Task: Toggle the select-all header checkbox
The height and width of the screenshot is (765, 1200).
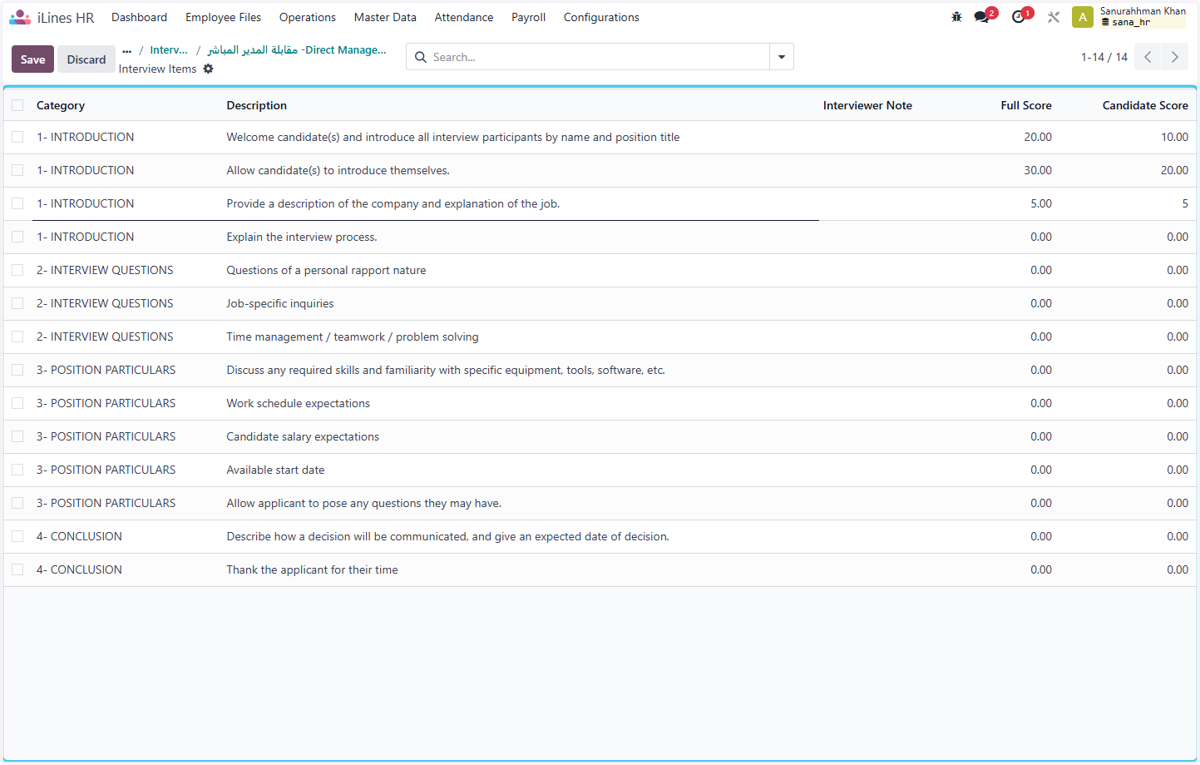Action: tap(18, 105)
